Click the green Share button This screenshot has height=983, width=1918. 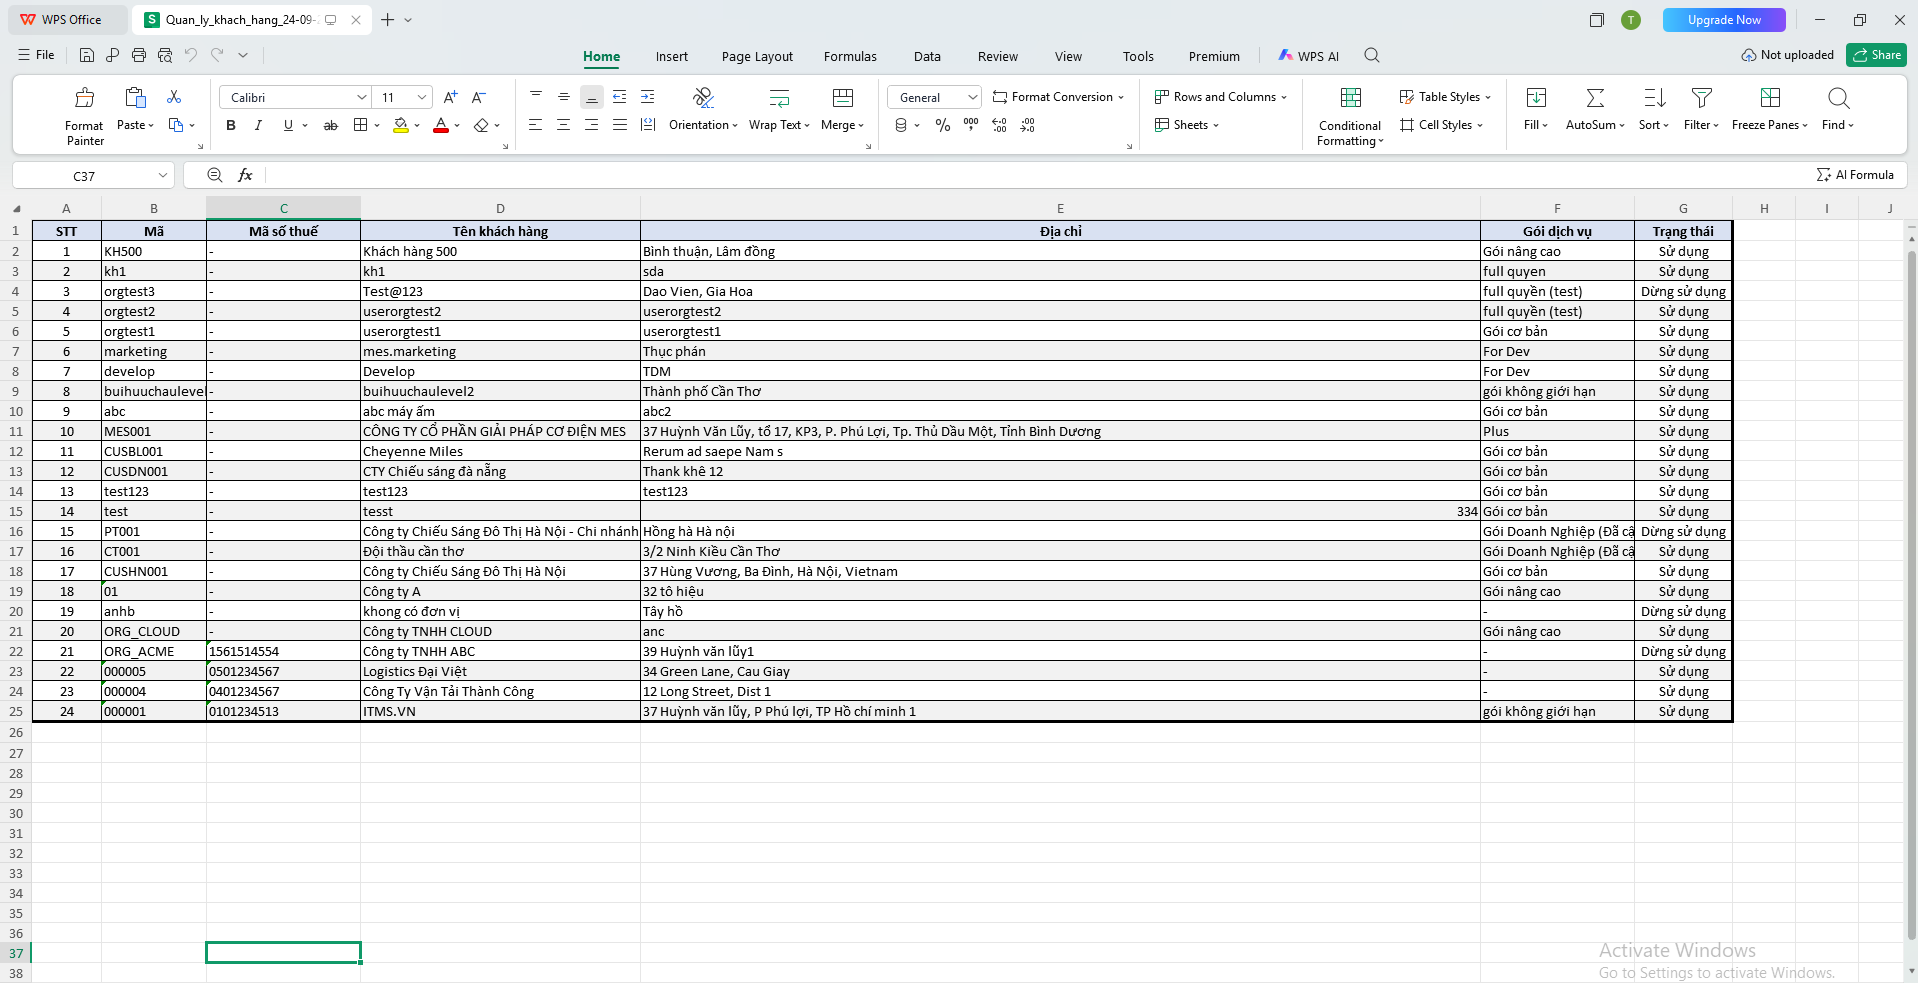click(x=1876, y=55)
